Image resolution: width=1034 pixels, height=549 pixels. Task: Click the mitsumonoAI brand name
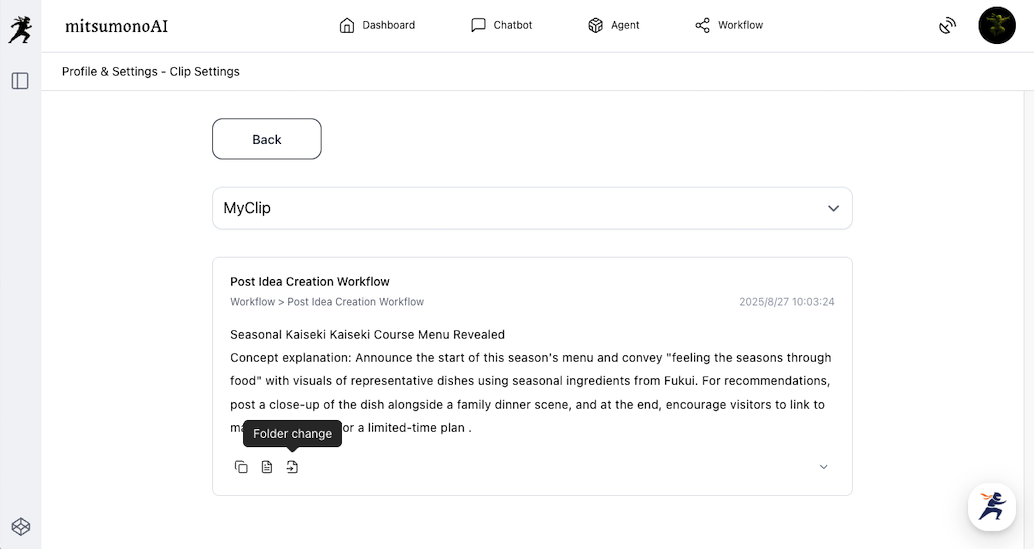(116, 26)
